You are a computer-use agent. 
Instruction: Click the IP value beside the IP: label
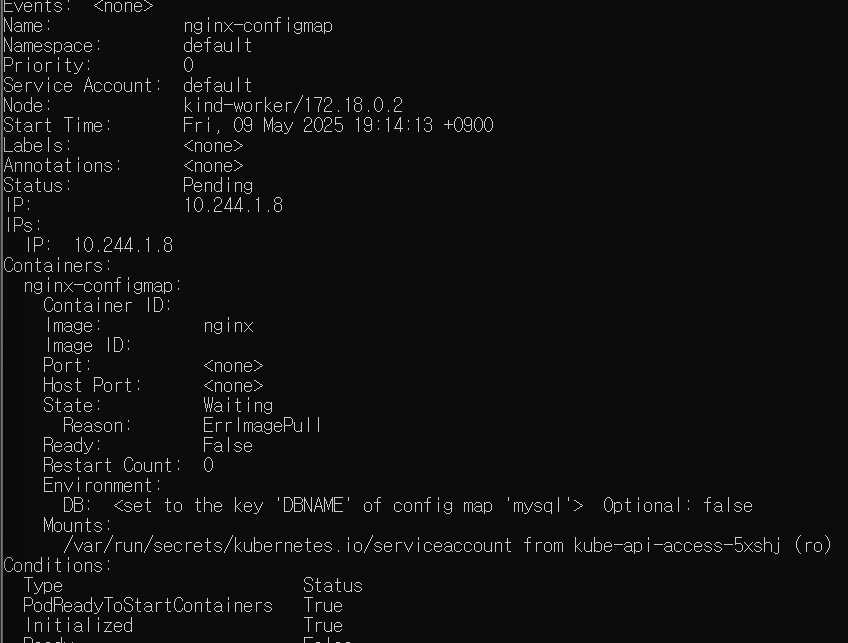pos(233,206)
